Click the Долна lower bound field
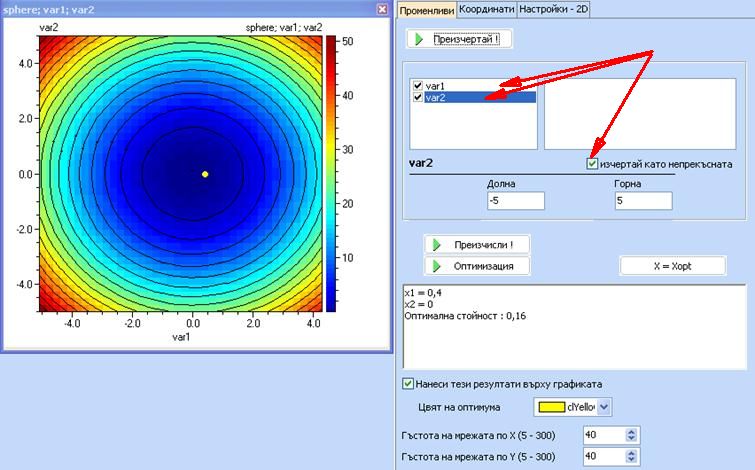 (515, 201)
